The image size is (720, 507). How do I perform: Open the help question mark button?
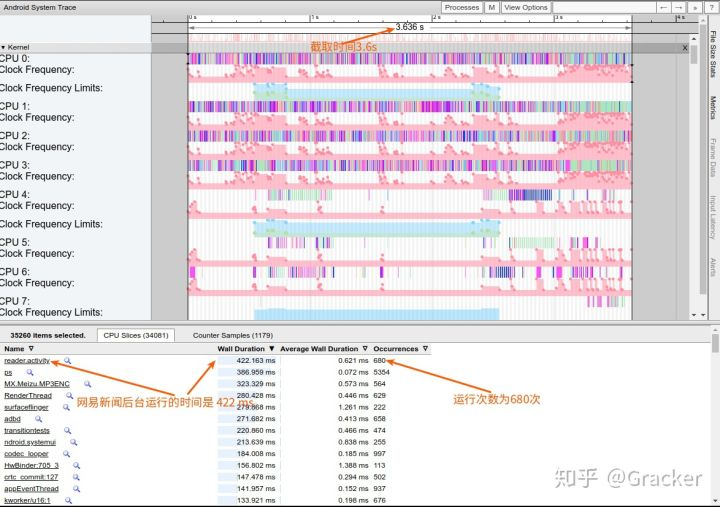(711, 8)
